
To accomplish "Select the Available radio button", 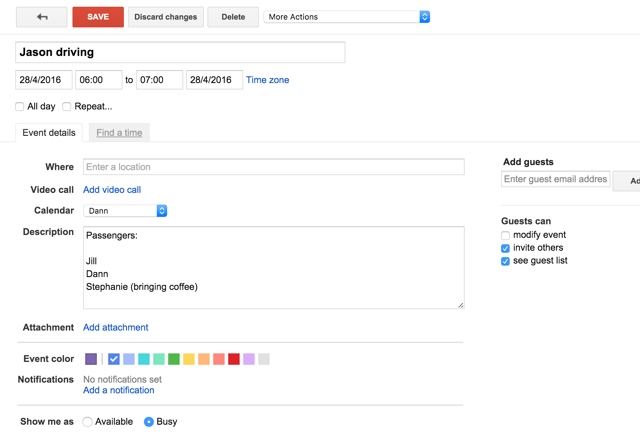I will click(88, 422).
